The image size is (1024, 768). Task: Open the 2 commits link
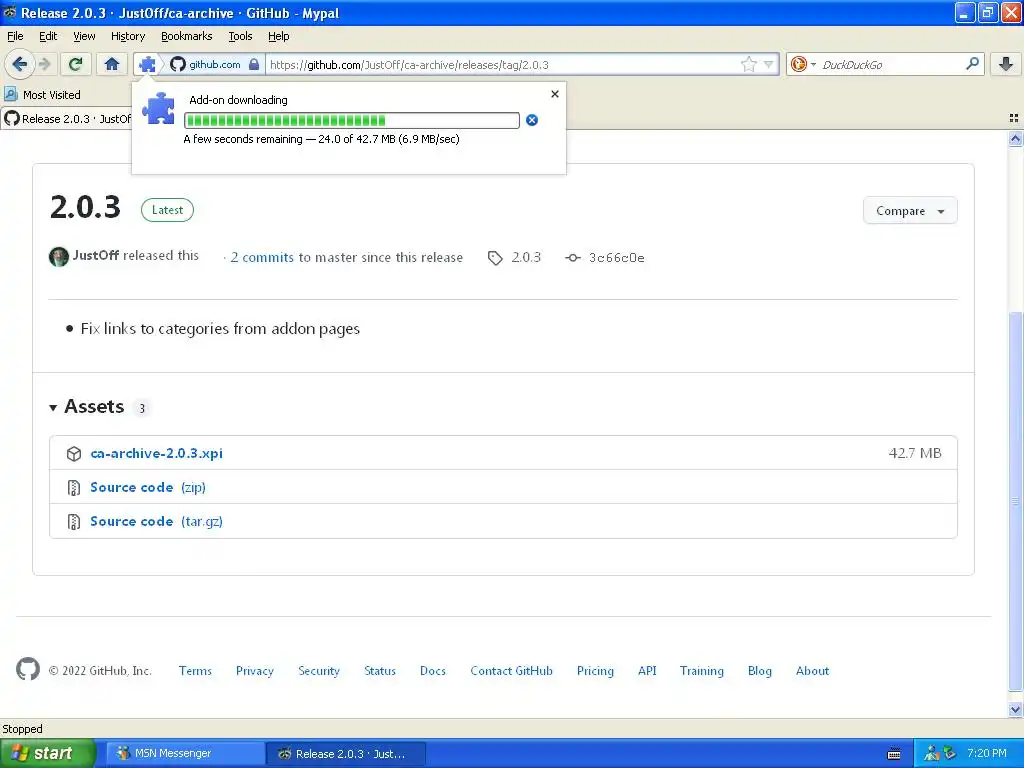click(262, 257)
